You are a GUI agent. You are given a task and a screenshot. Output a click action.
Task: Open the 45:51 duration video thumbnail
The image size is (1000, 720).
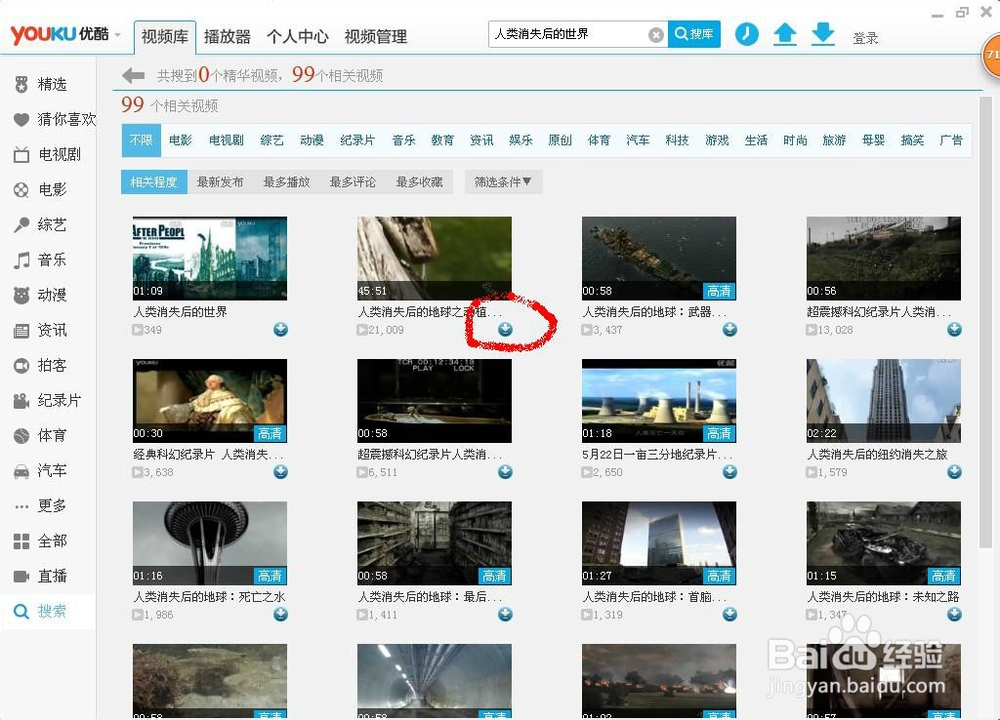pyautogui.click(x=434, y=258)
